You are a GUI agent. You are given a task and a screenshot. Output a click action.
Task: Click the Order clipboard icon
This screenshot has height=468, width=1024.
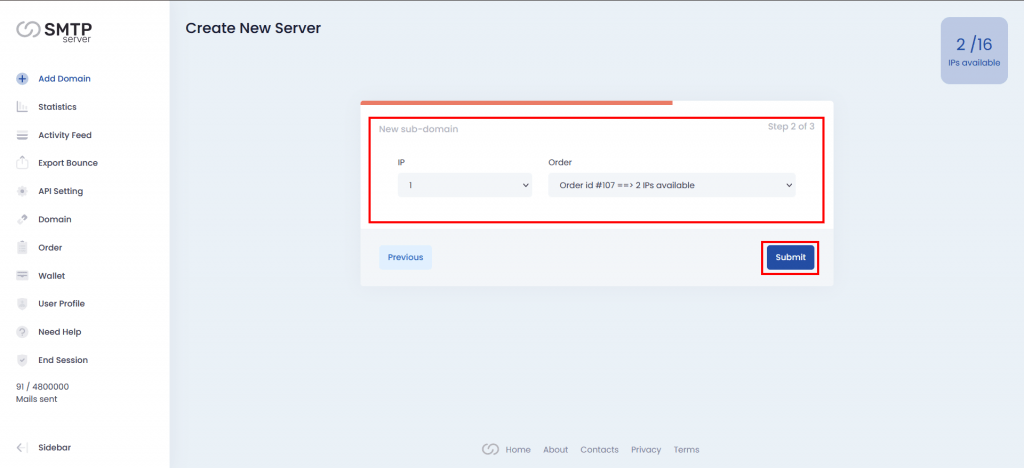(22, 247)
